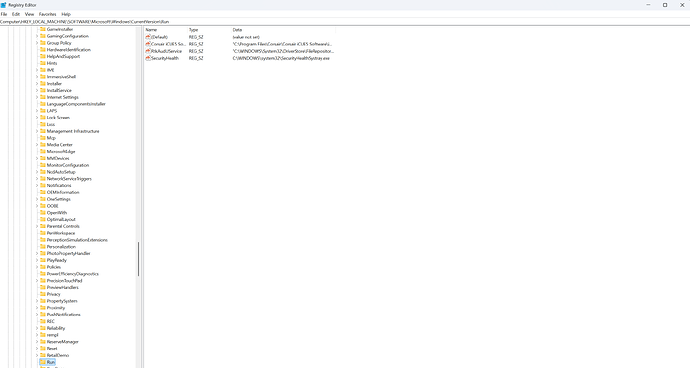Image resolution: width=690 pixels, height=368 pixels.
Task: Expand the Lock Screen key
Action: click(x=37, y=118)
